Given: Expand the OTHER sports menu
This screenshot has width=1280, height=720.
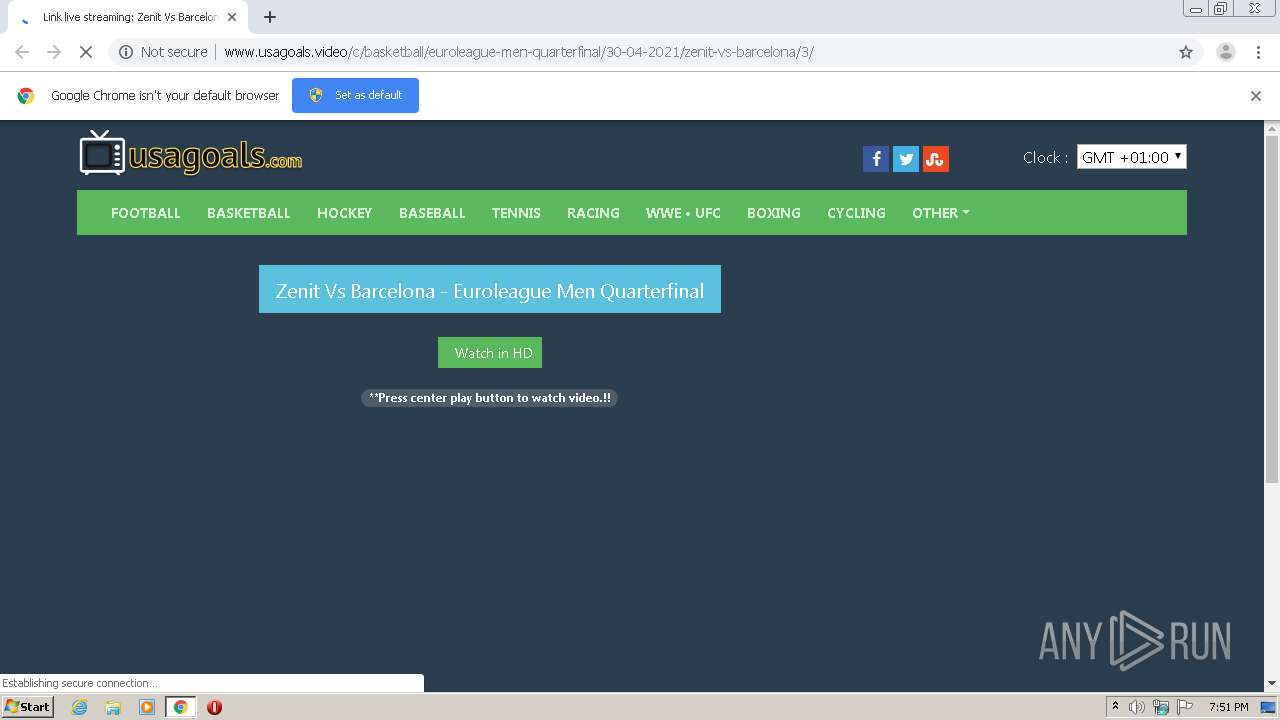Looking at the screenshot, I should tap(940, 213).
